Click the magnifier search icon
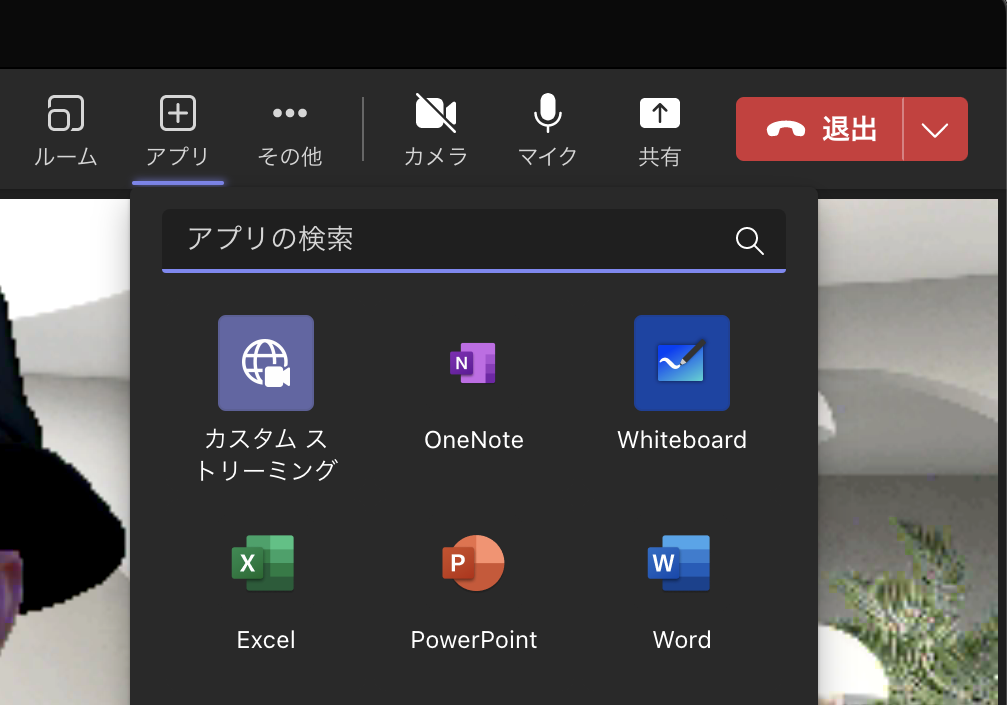This screenshot has width=1007, height=705. coord(749,241)
